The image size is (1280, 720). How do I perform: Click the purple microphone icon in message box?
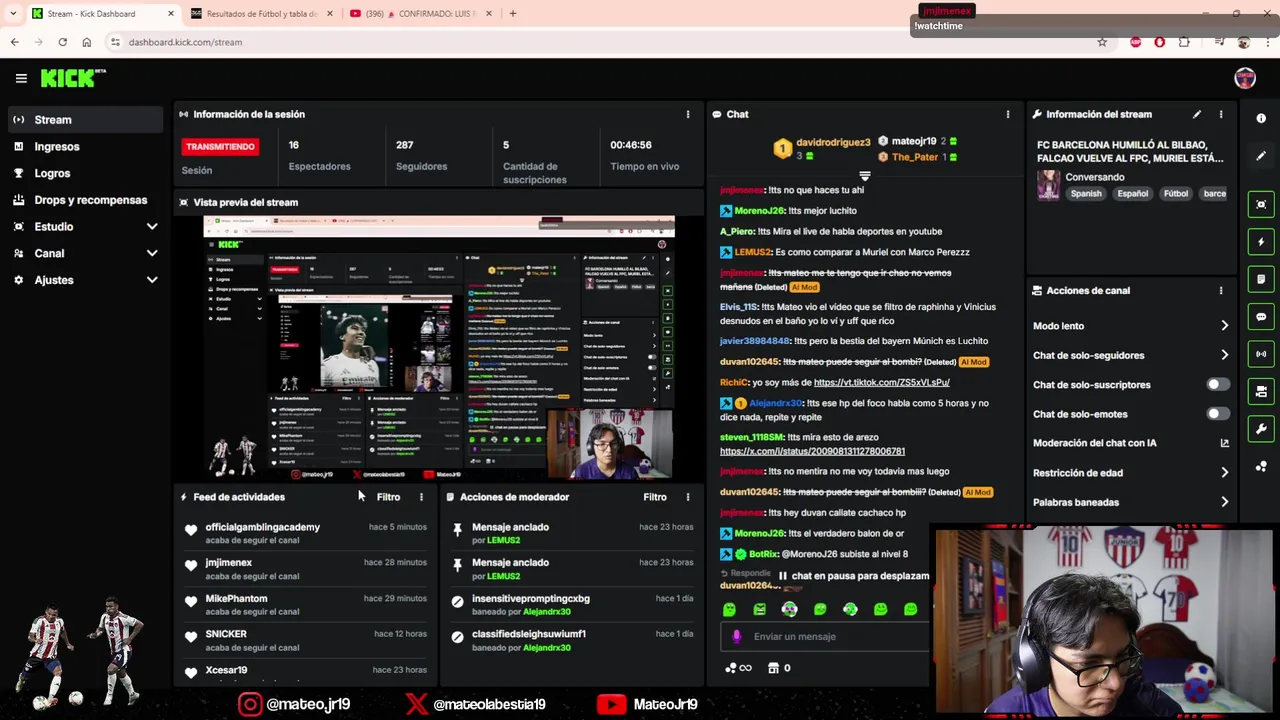pos(737,636)
